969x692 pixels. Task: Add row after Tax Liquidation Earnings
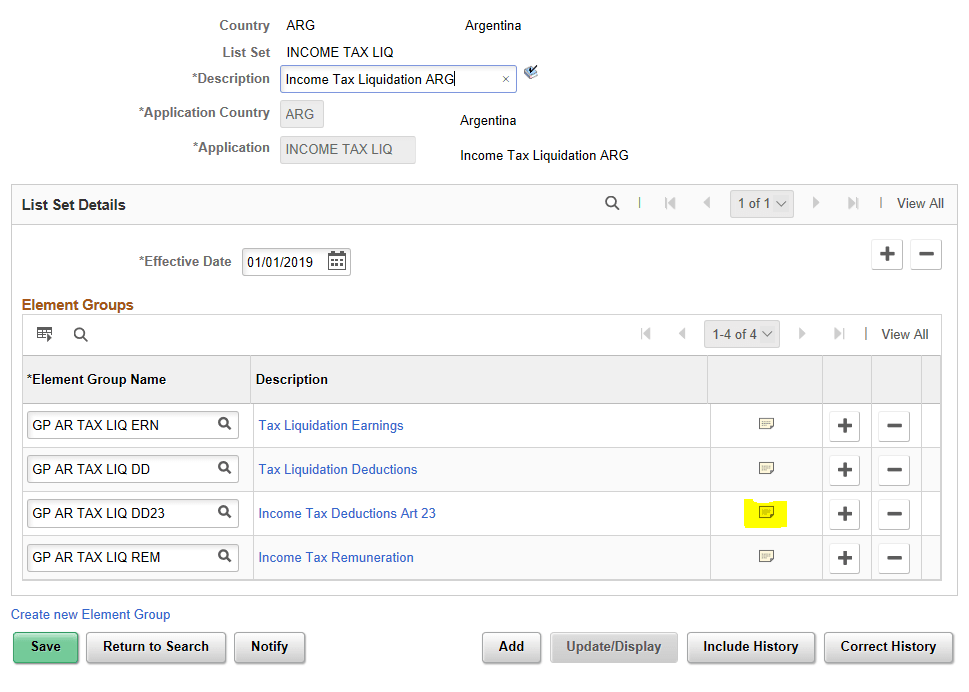pyautogui.click(x=844, y=426)
